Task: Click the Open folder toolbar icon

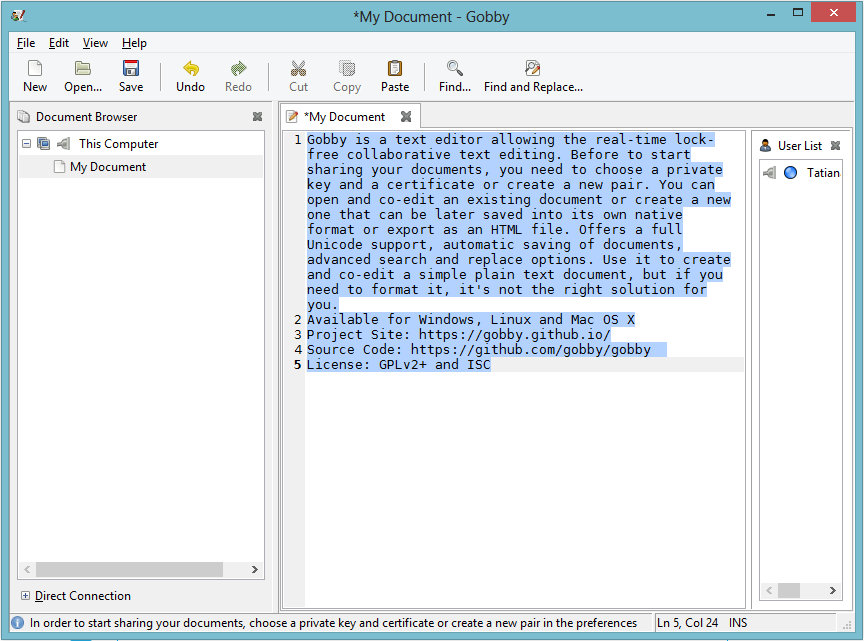Action: (x=83, y=69)
